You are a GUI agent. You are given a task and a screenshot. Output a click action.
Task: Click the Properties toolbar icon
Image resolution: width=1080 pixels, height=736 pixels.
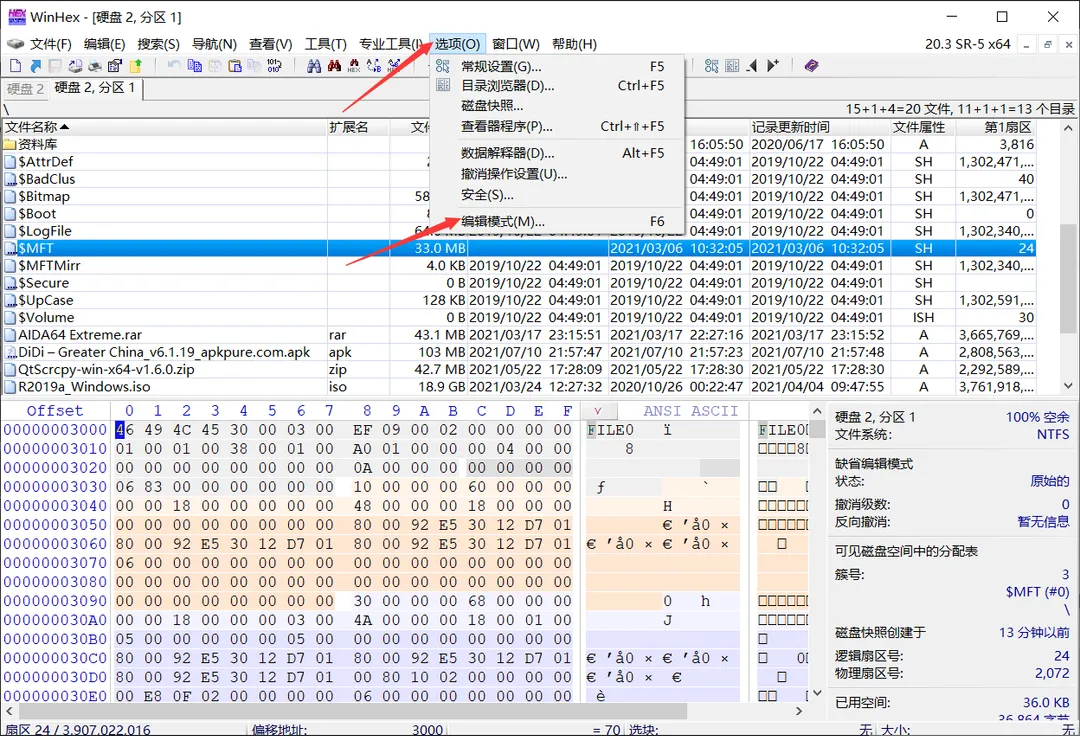(115, 66)
